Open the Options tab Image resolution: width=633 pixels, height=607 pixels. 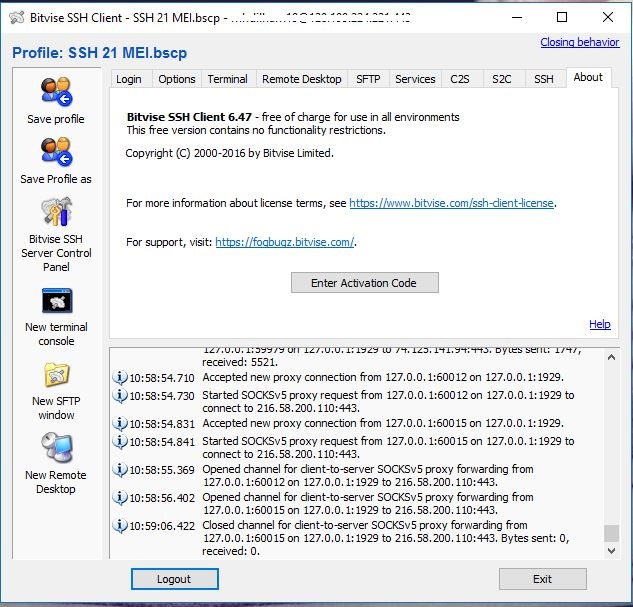[177, 79]
